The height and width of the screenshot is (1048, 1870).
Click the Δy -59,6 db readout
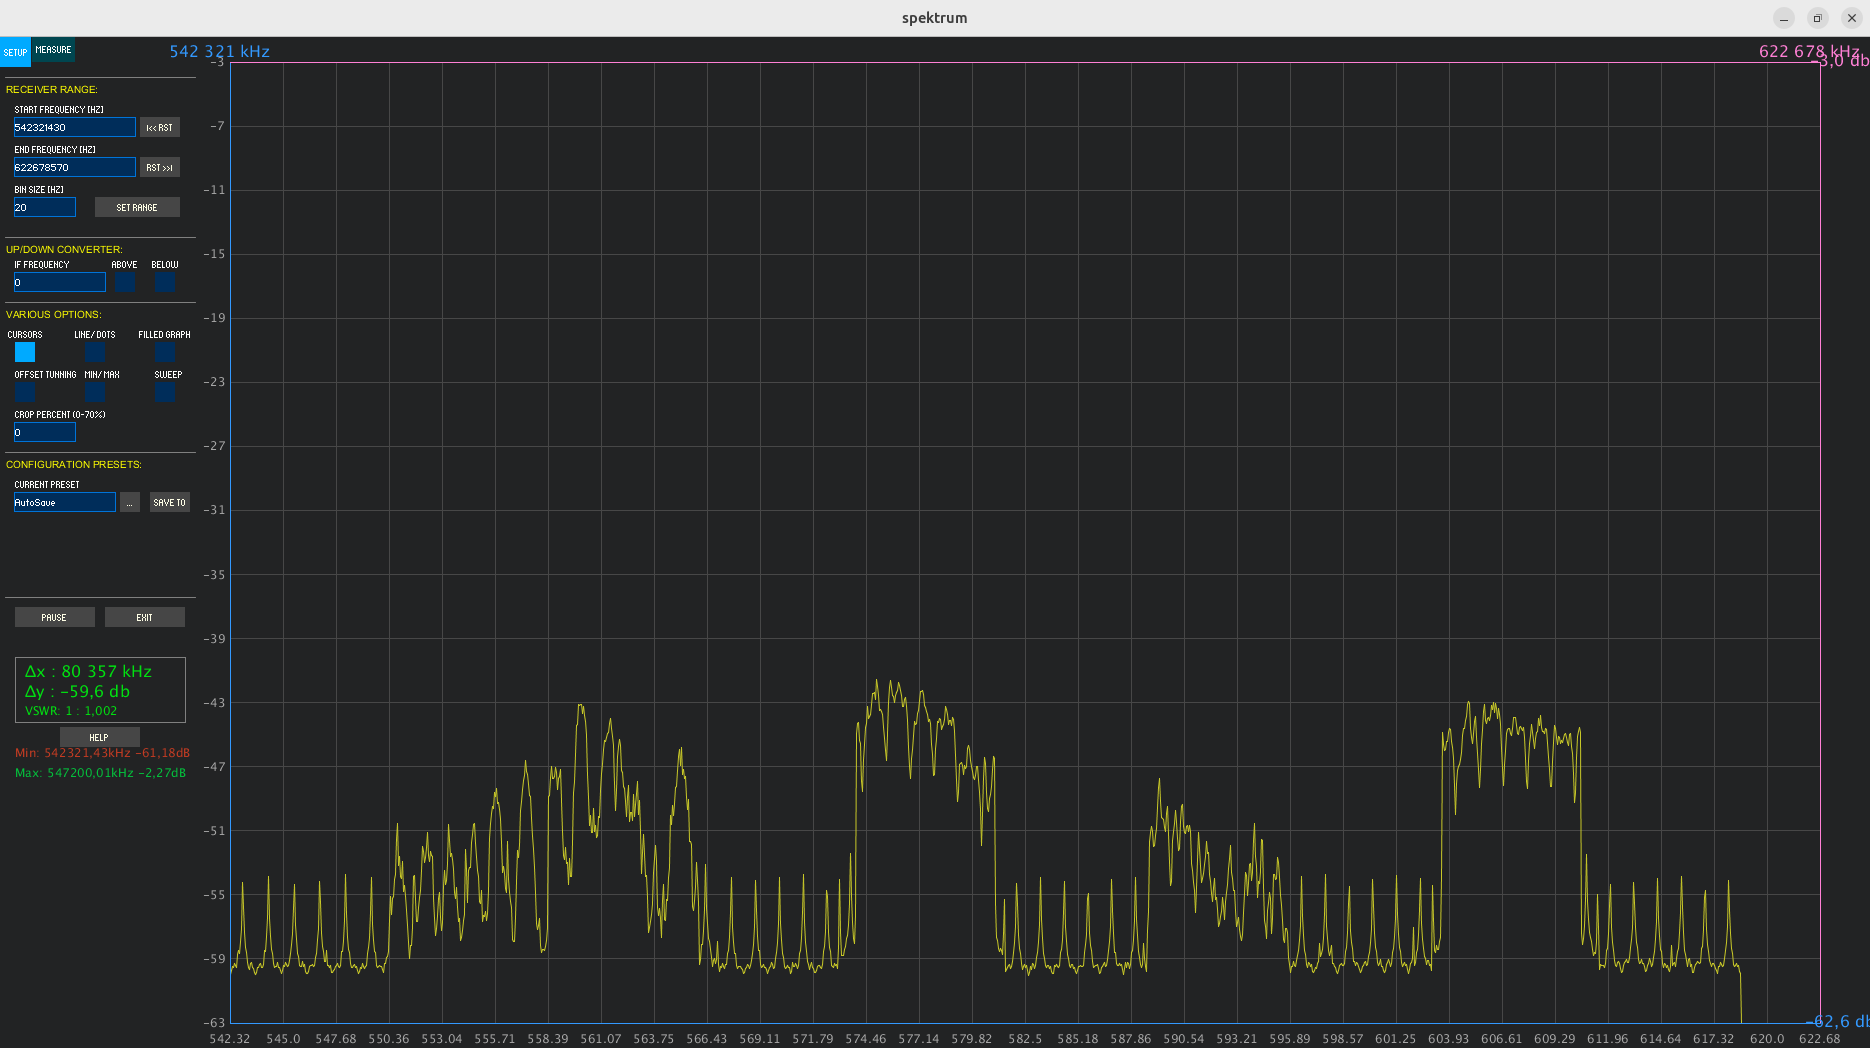77,692
